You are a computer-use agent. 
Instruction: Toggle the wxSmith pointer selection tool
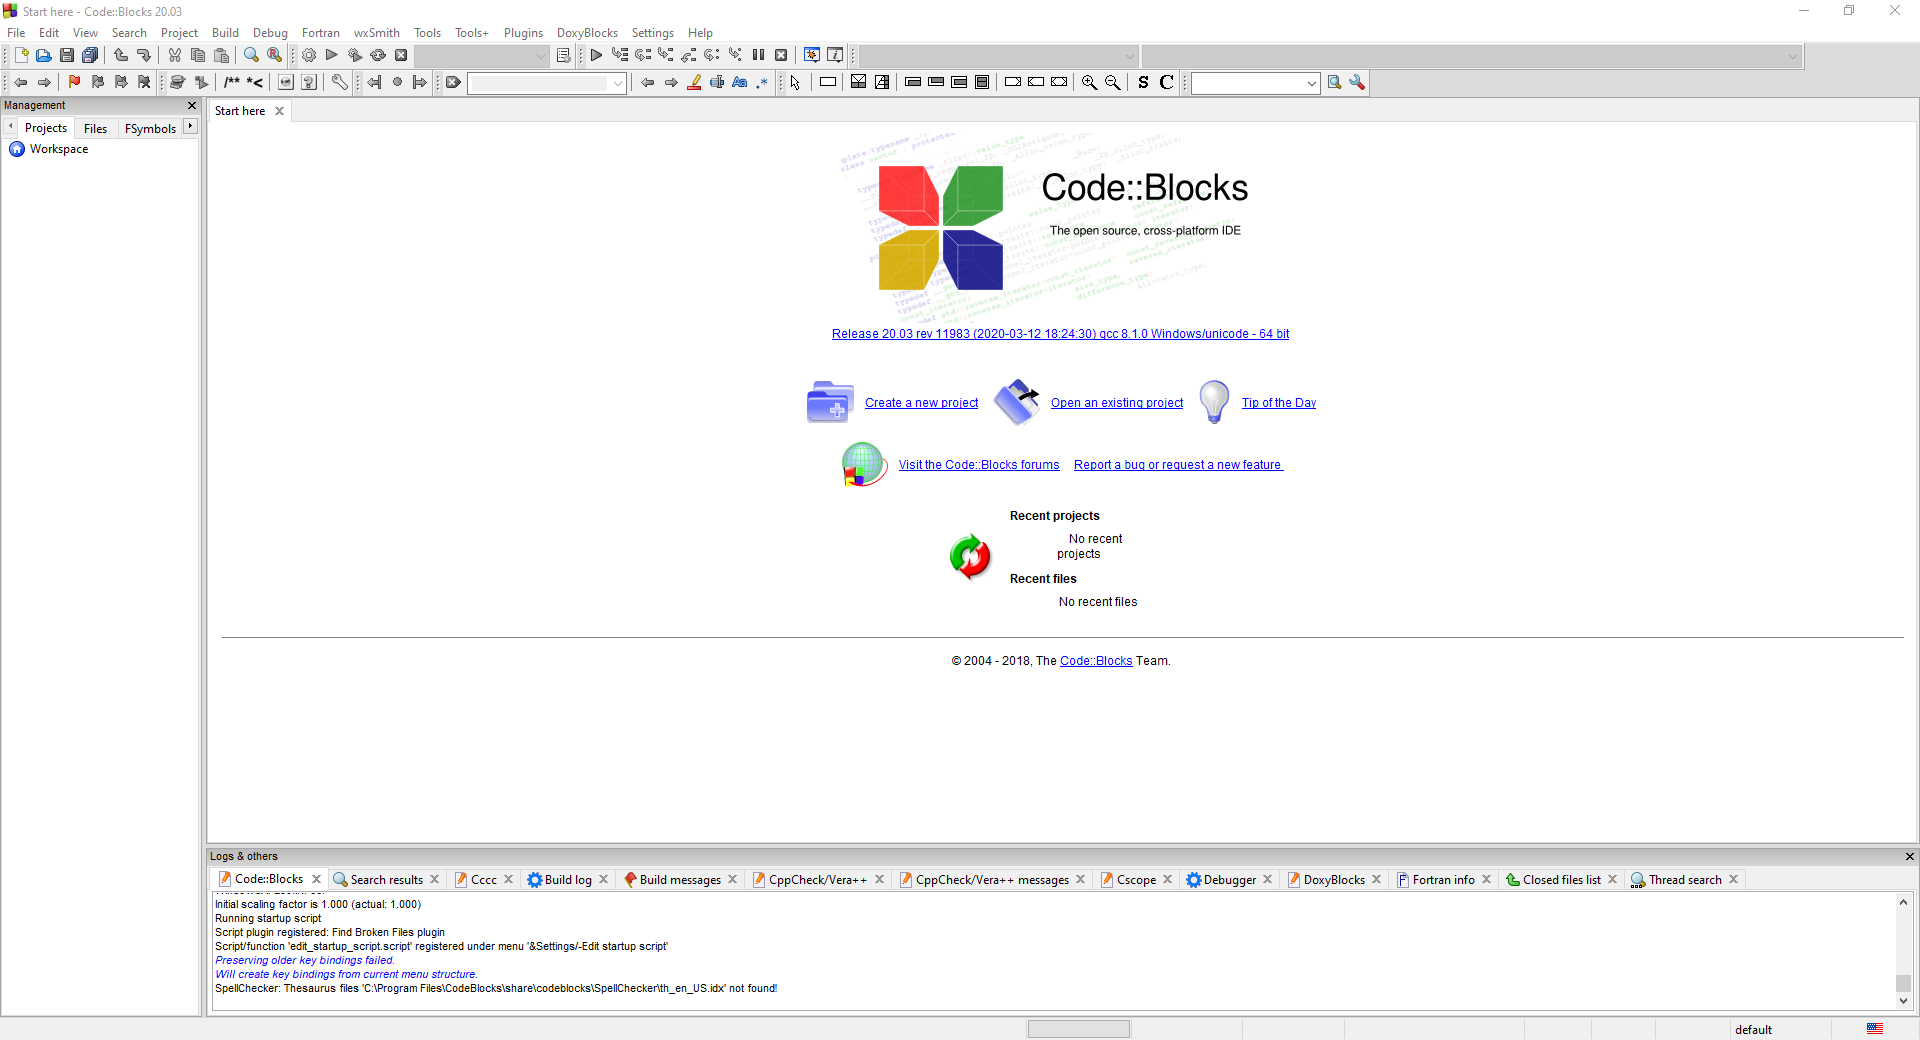(x=795, y=82)
